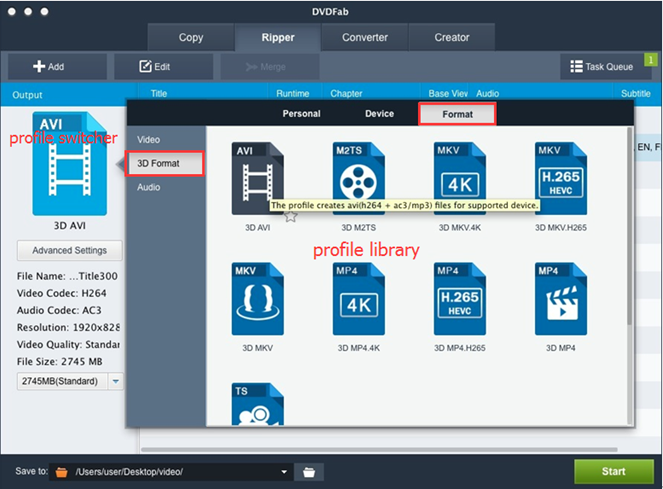The height and width of the screenshot is (489, 663).
Task: Click the Runtime column header
Action: coord(293,93)
